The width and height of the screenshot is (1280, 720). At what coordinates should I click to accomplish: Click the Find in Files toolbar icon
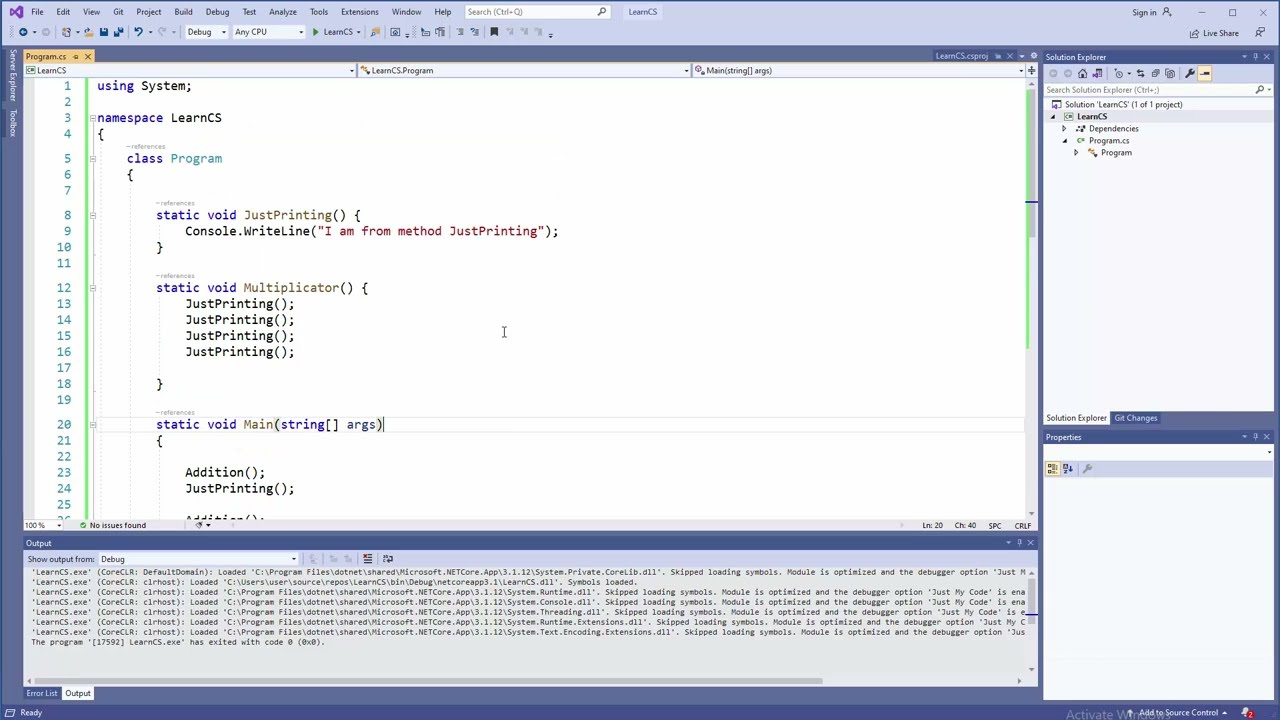(x=375, y=32)
